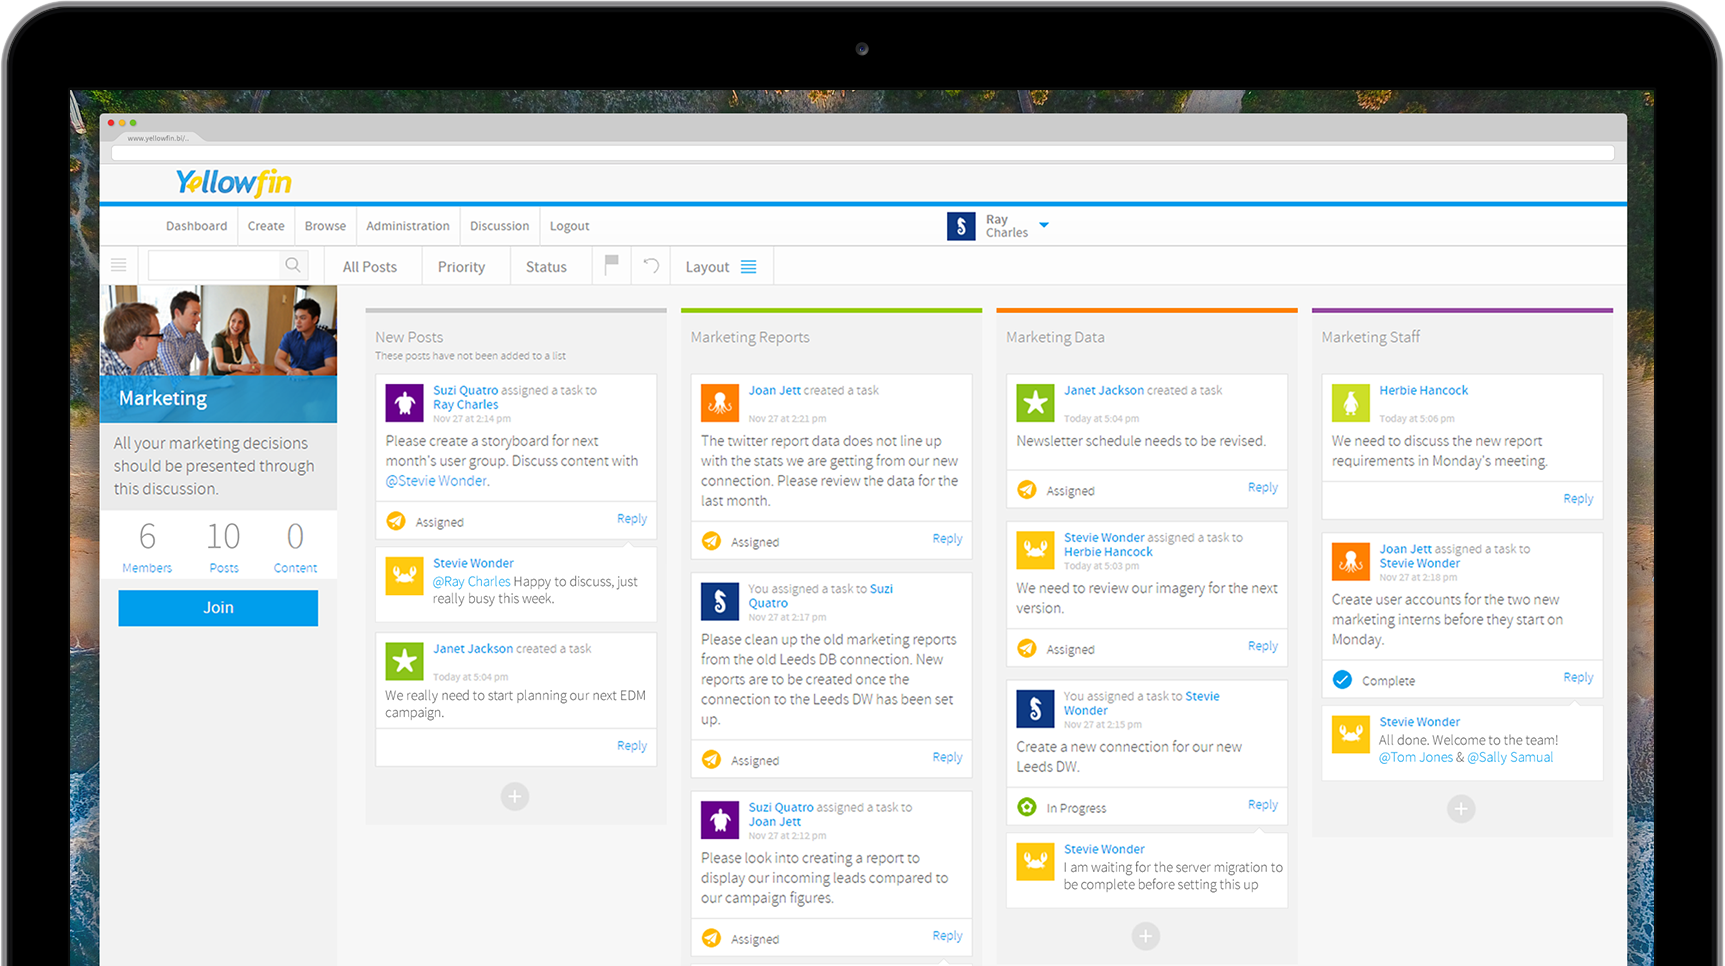The width and height of the screenshot is (1725, 966).
Task: Click the Join button
Action: (218, 608)
